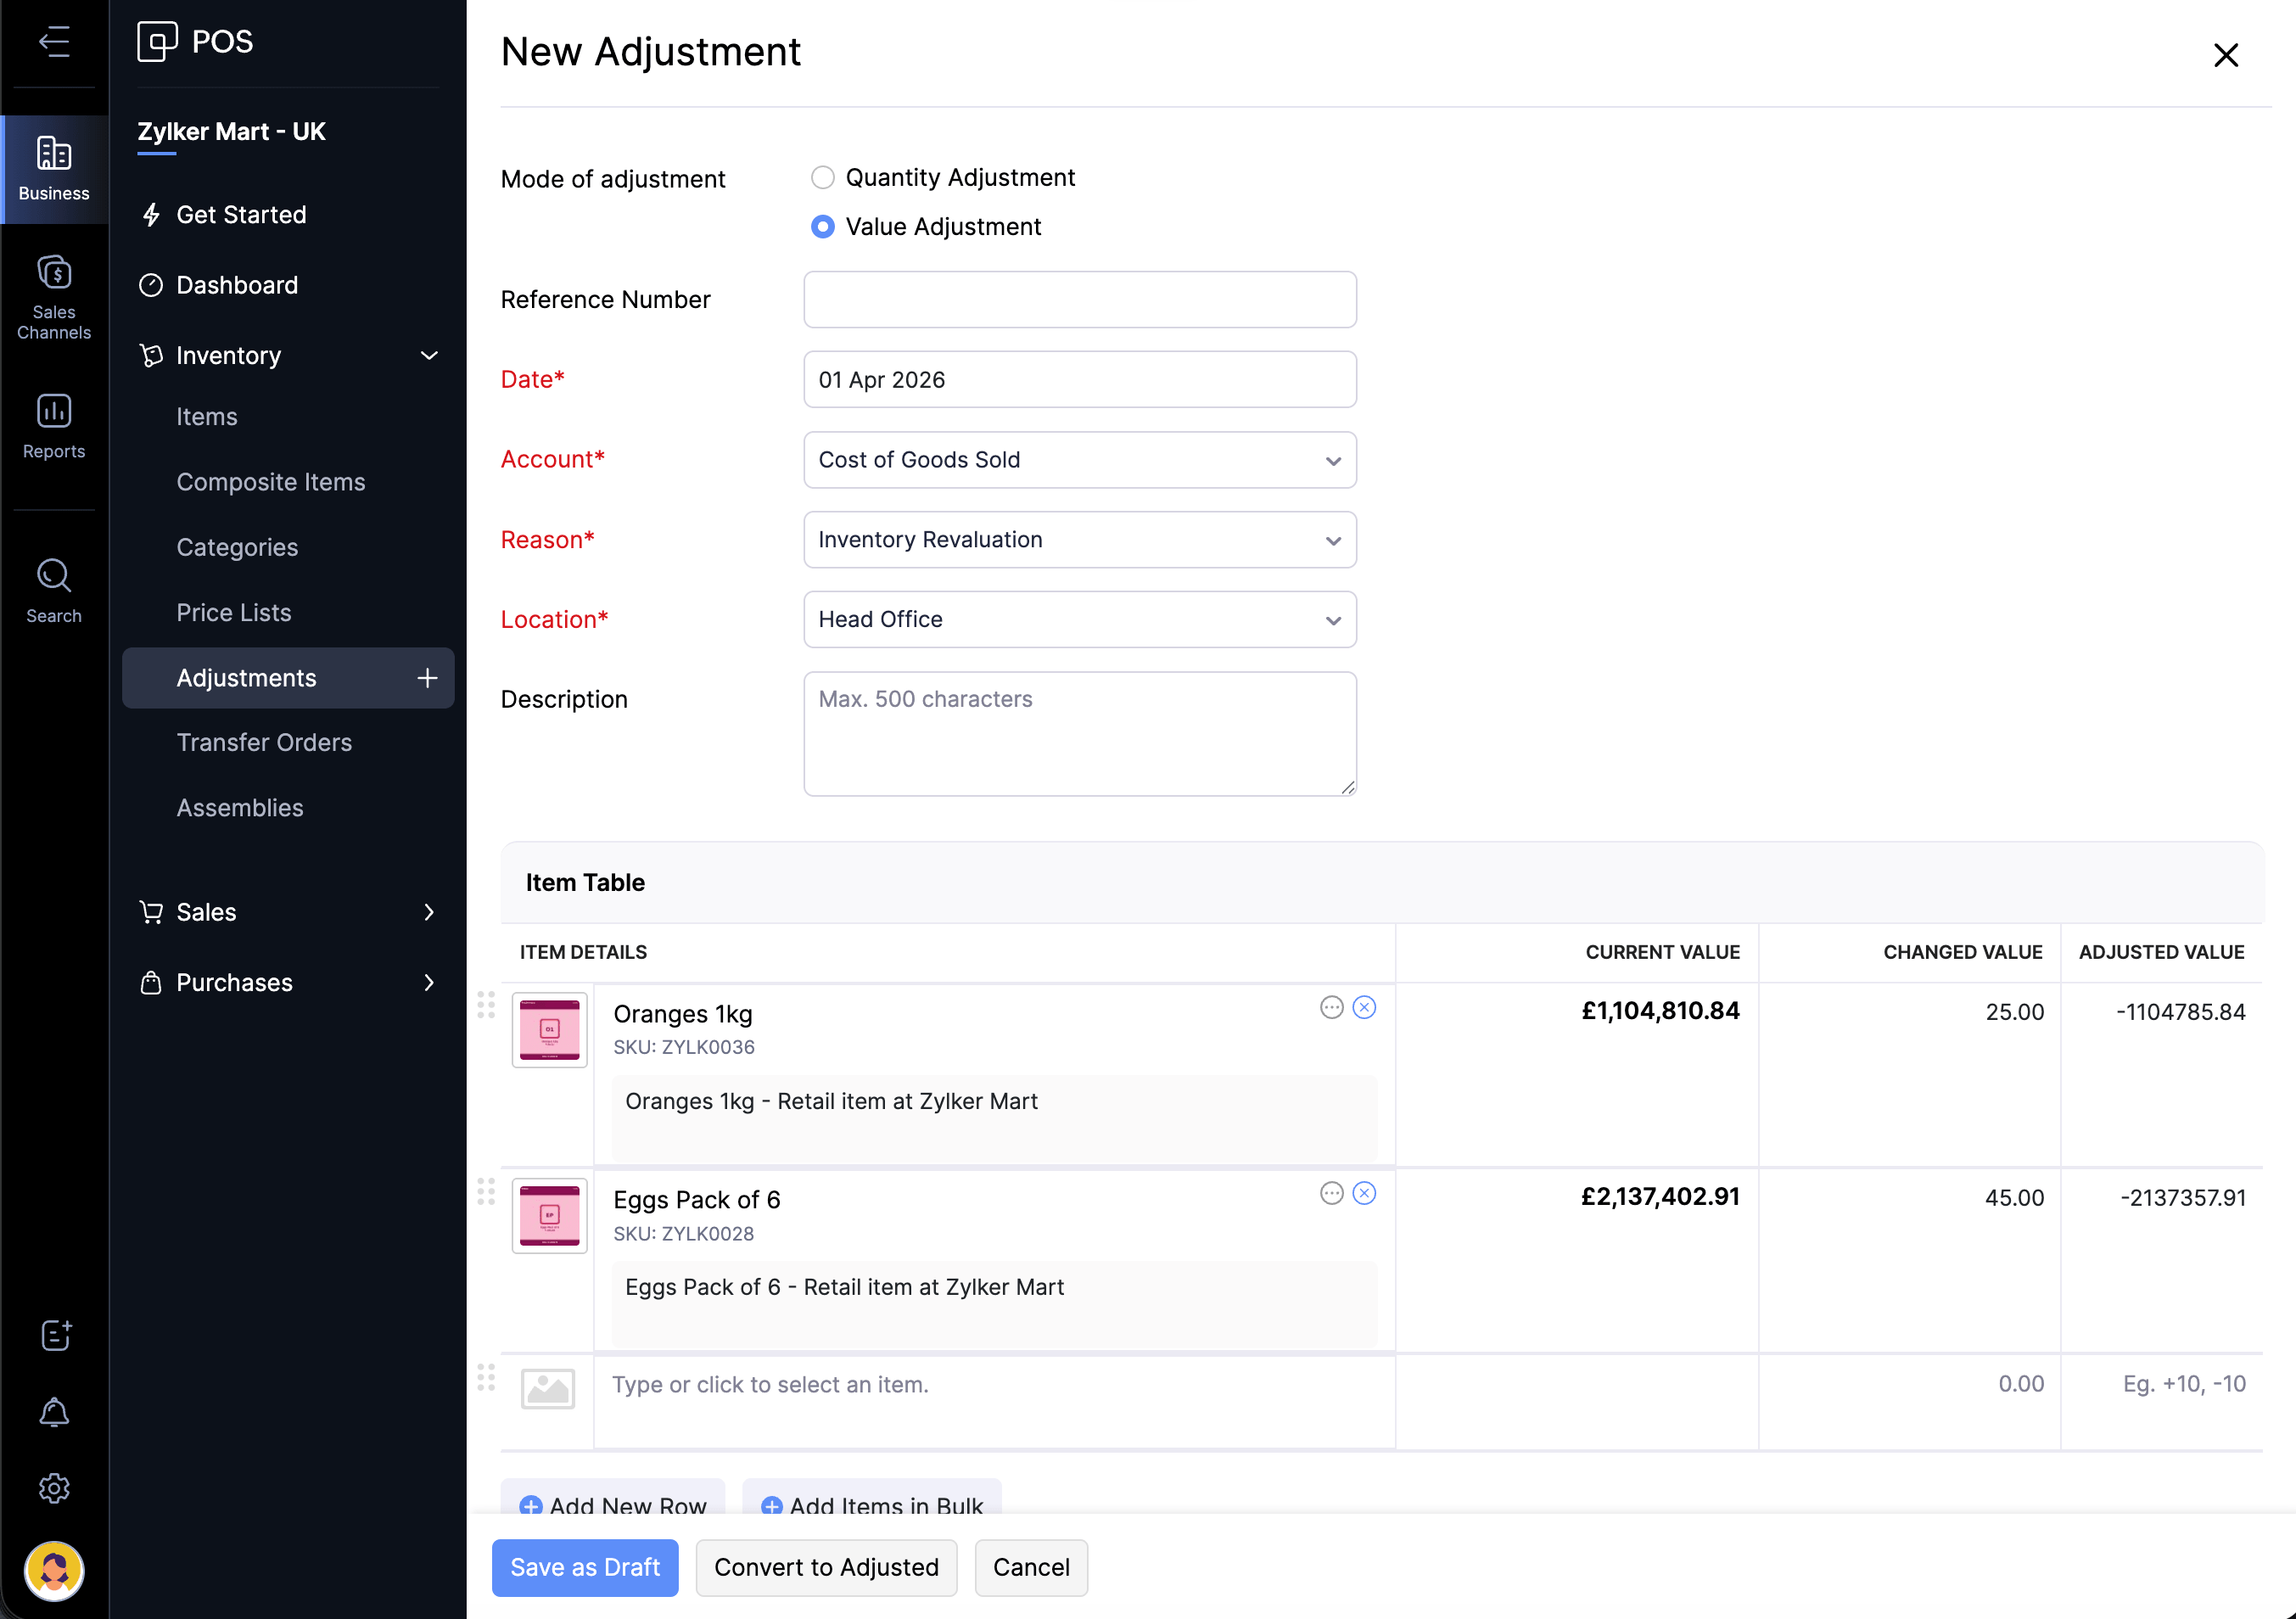Open the Reason dropdown
This screenshot has height=1619, width=2296.
click(1080, 540)
